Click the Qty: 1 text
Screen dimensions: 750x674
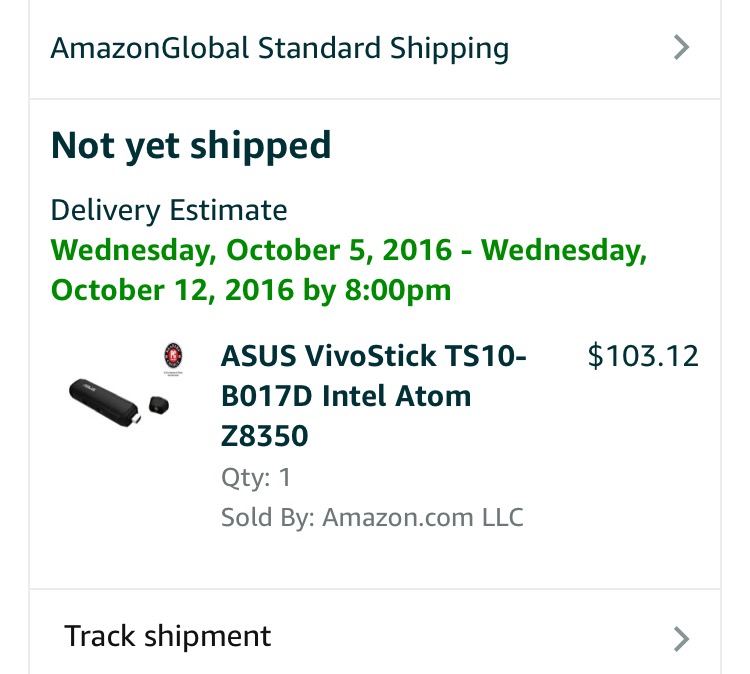click(256, 477)
